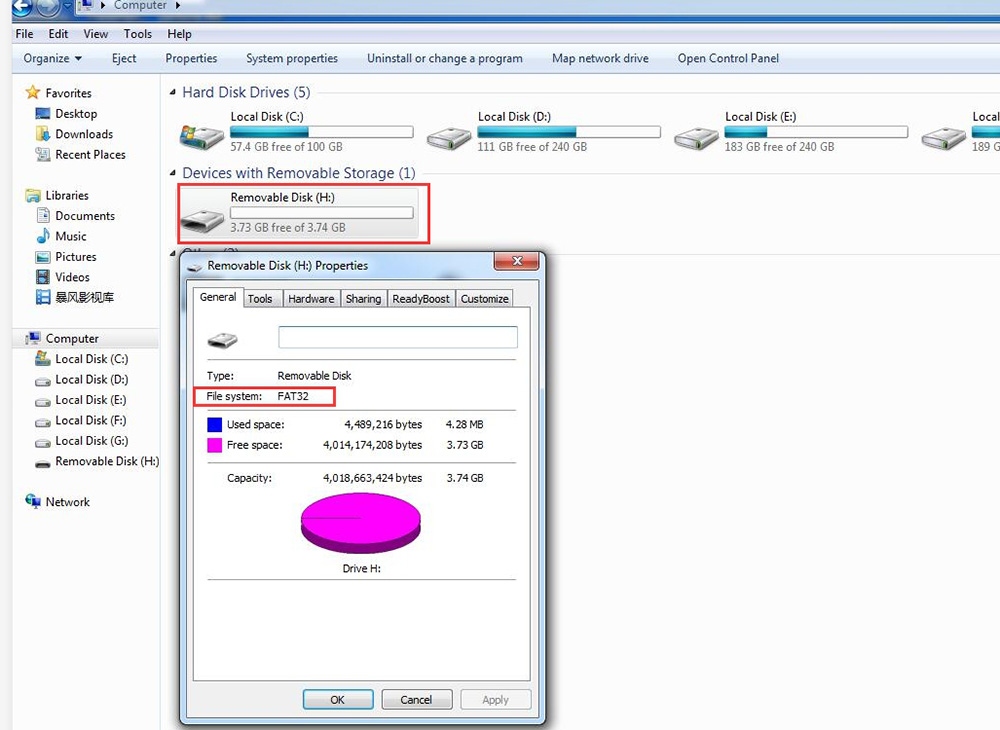Click Open Control Panel
The width and height of the screenshot is (1000, 730).
728,58
